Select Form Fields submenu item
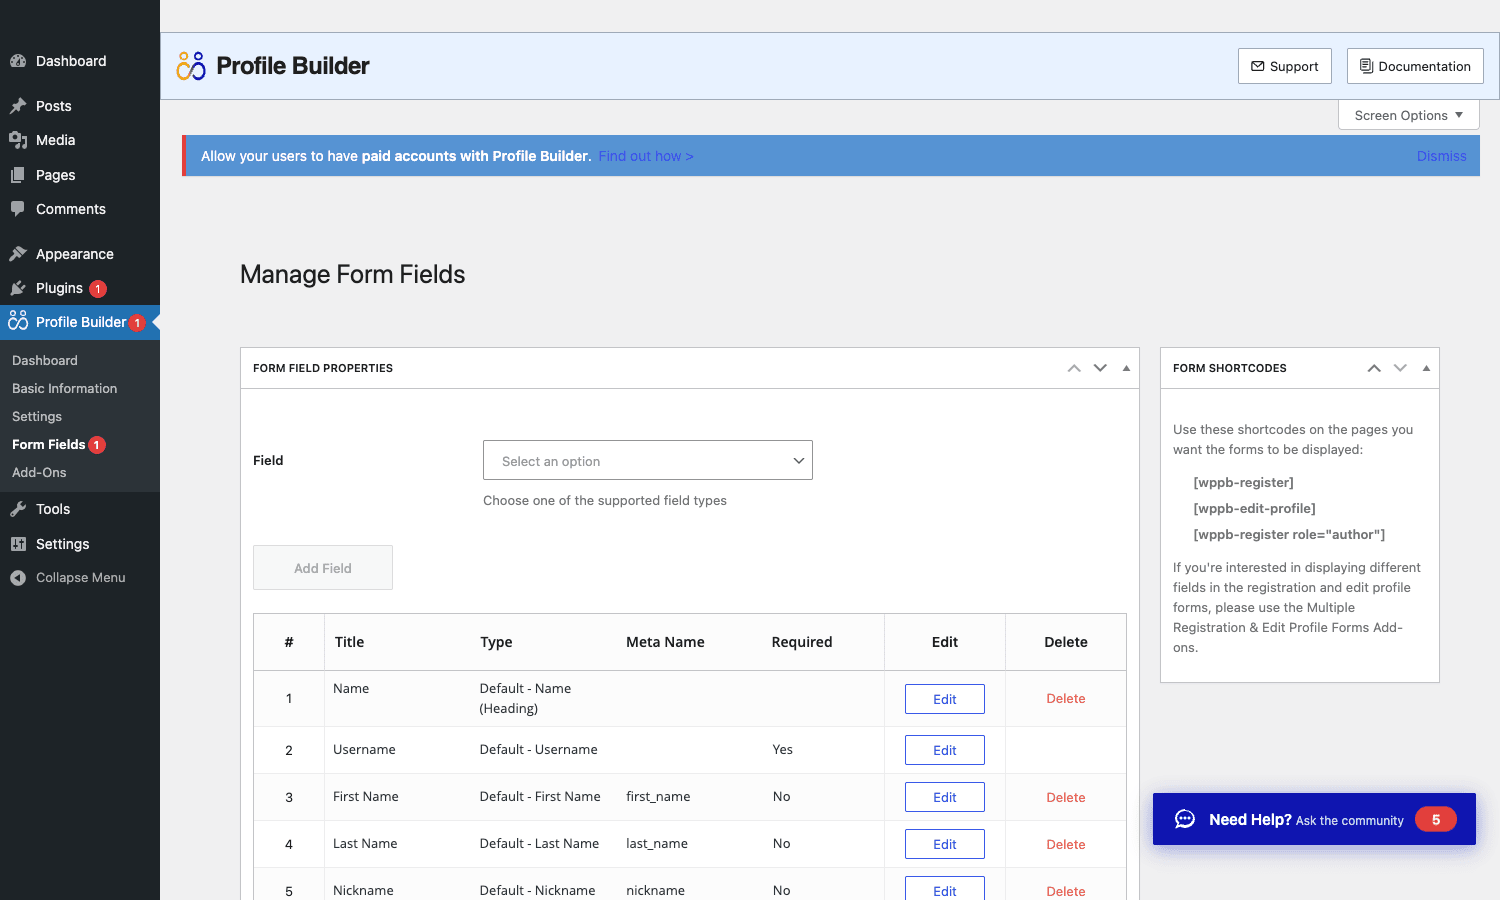Image resolution: width=1500 pixels, height=900 pixels. point(49,444)
